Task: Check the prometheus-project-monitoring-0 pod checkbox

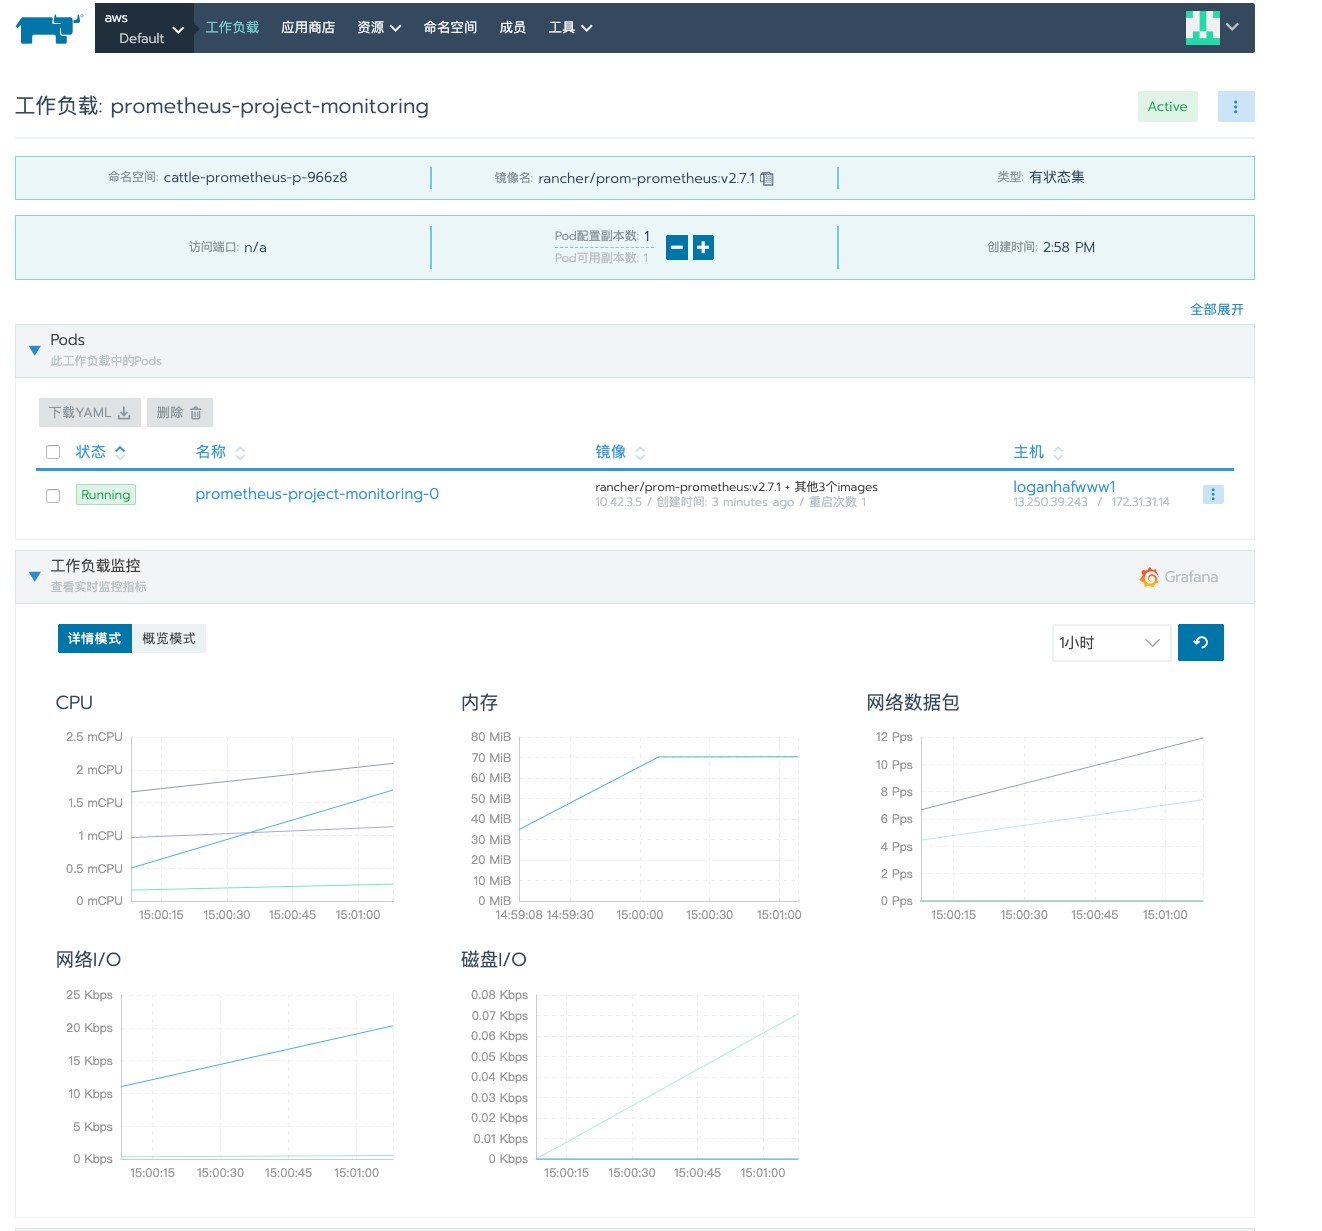Action: (x=53, y=496)
